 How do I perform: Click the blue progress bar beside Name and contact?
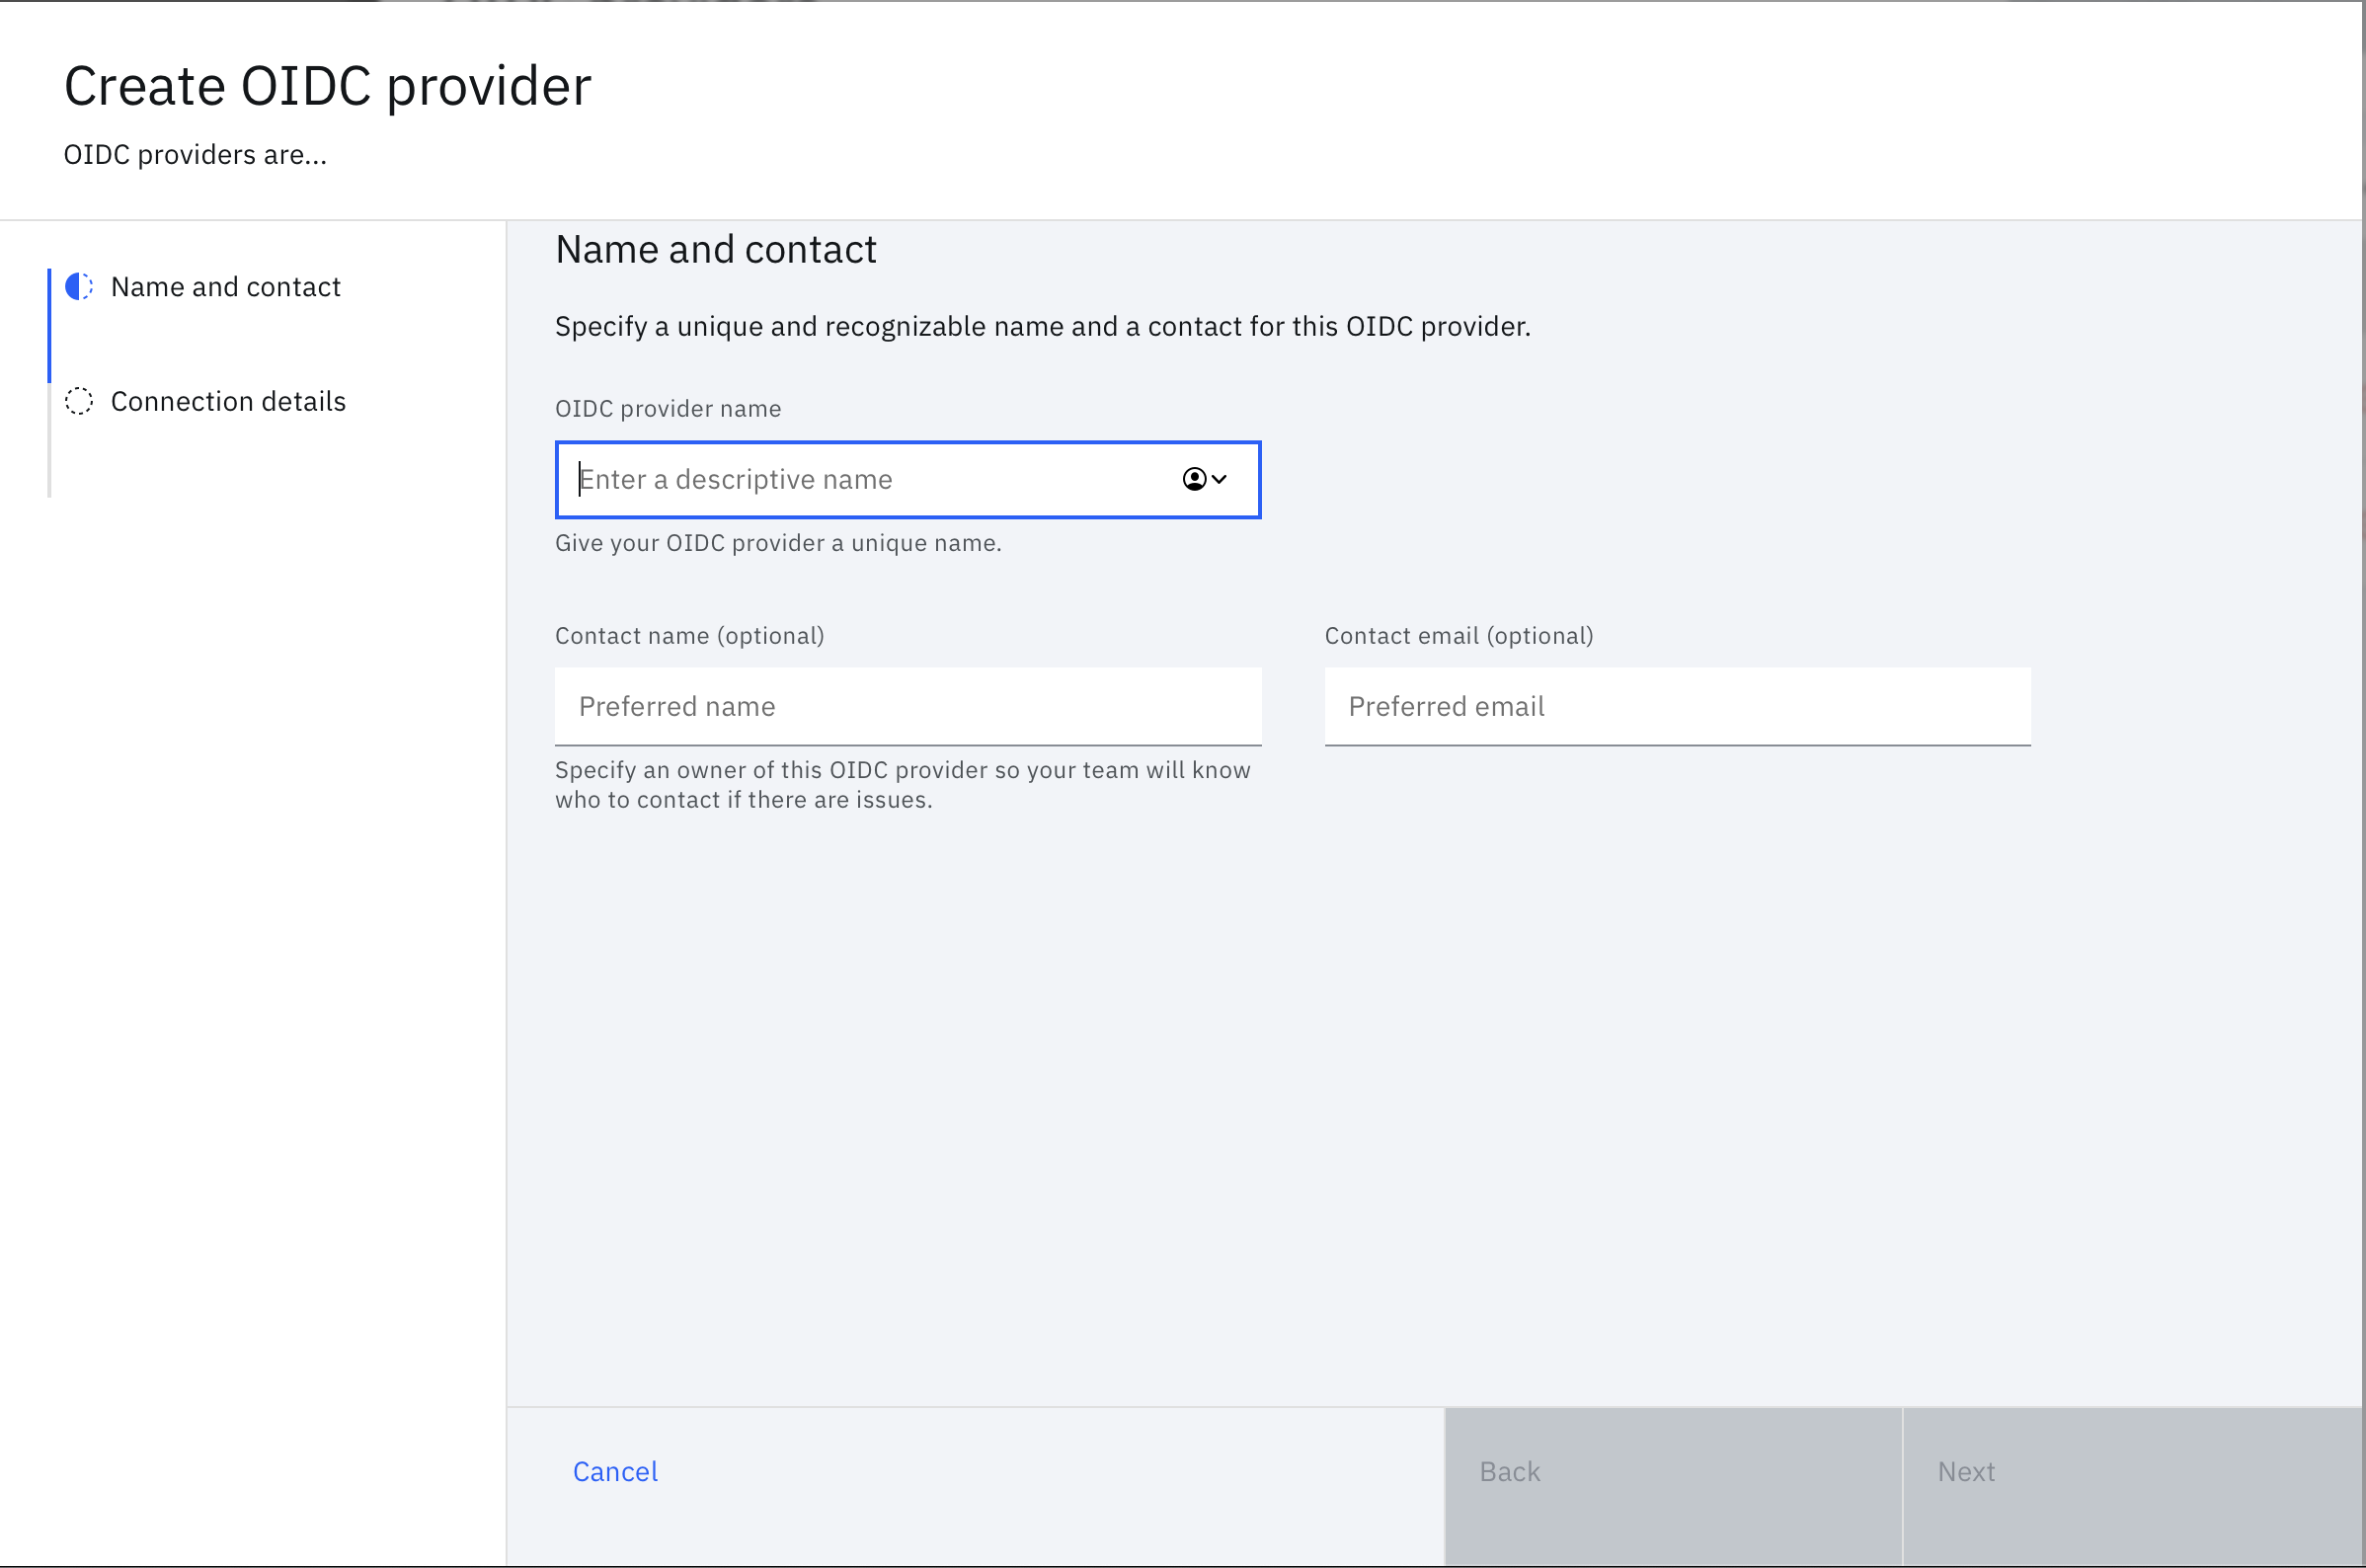point(49,325)
